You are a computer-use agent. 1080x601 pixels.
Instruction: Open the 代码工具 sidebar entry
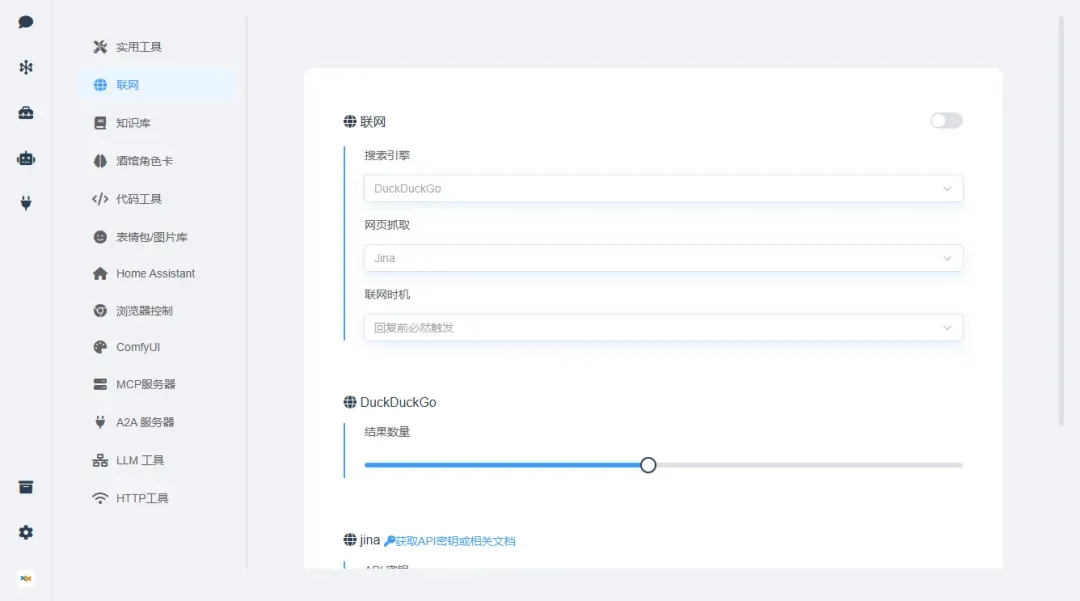pos(138,199)
